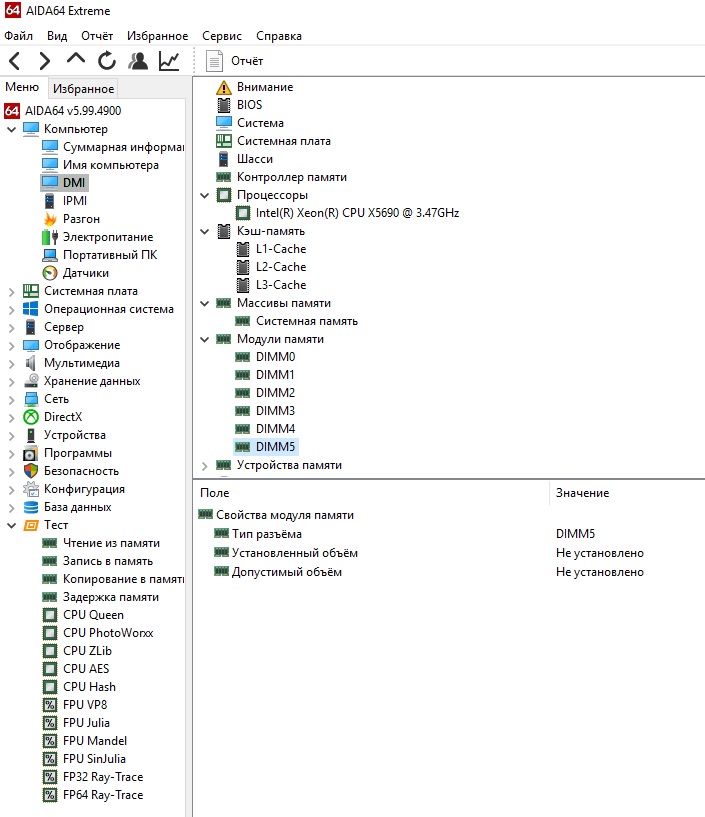Go forward with the right arrow toolbar icon
The width and height of the screenshot is (705, 817).
pos(45,61)
